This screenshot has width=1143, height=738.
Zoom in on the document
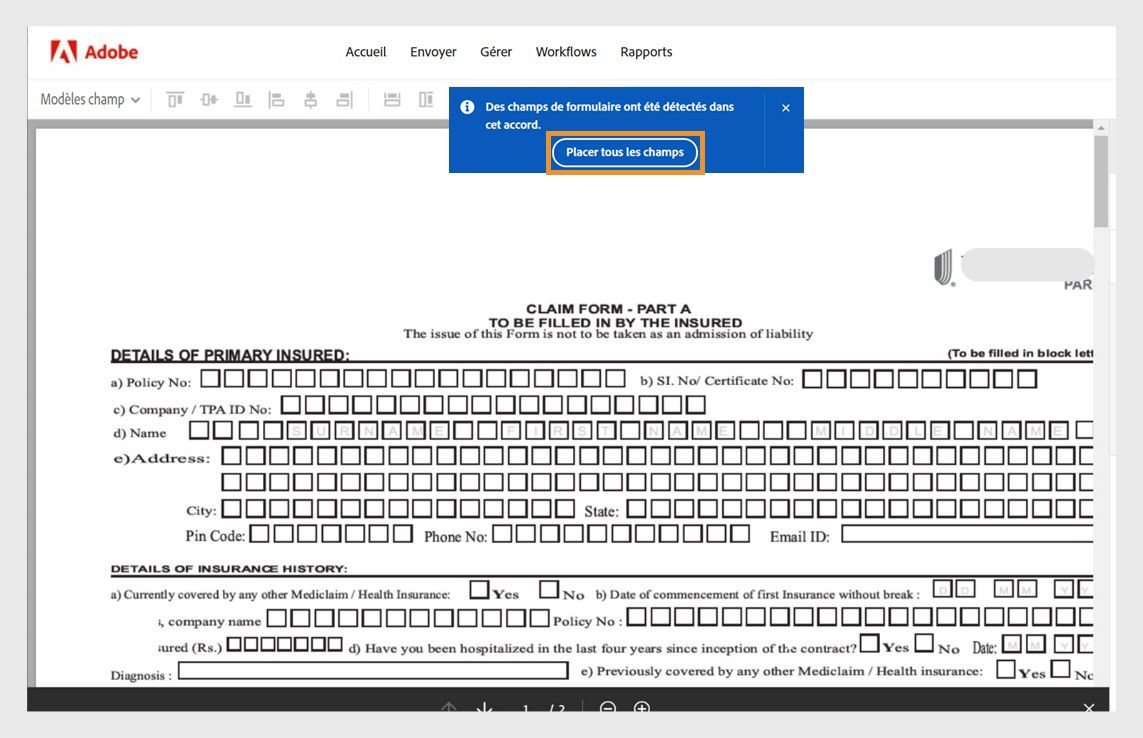[x=642, y=709]
